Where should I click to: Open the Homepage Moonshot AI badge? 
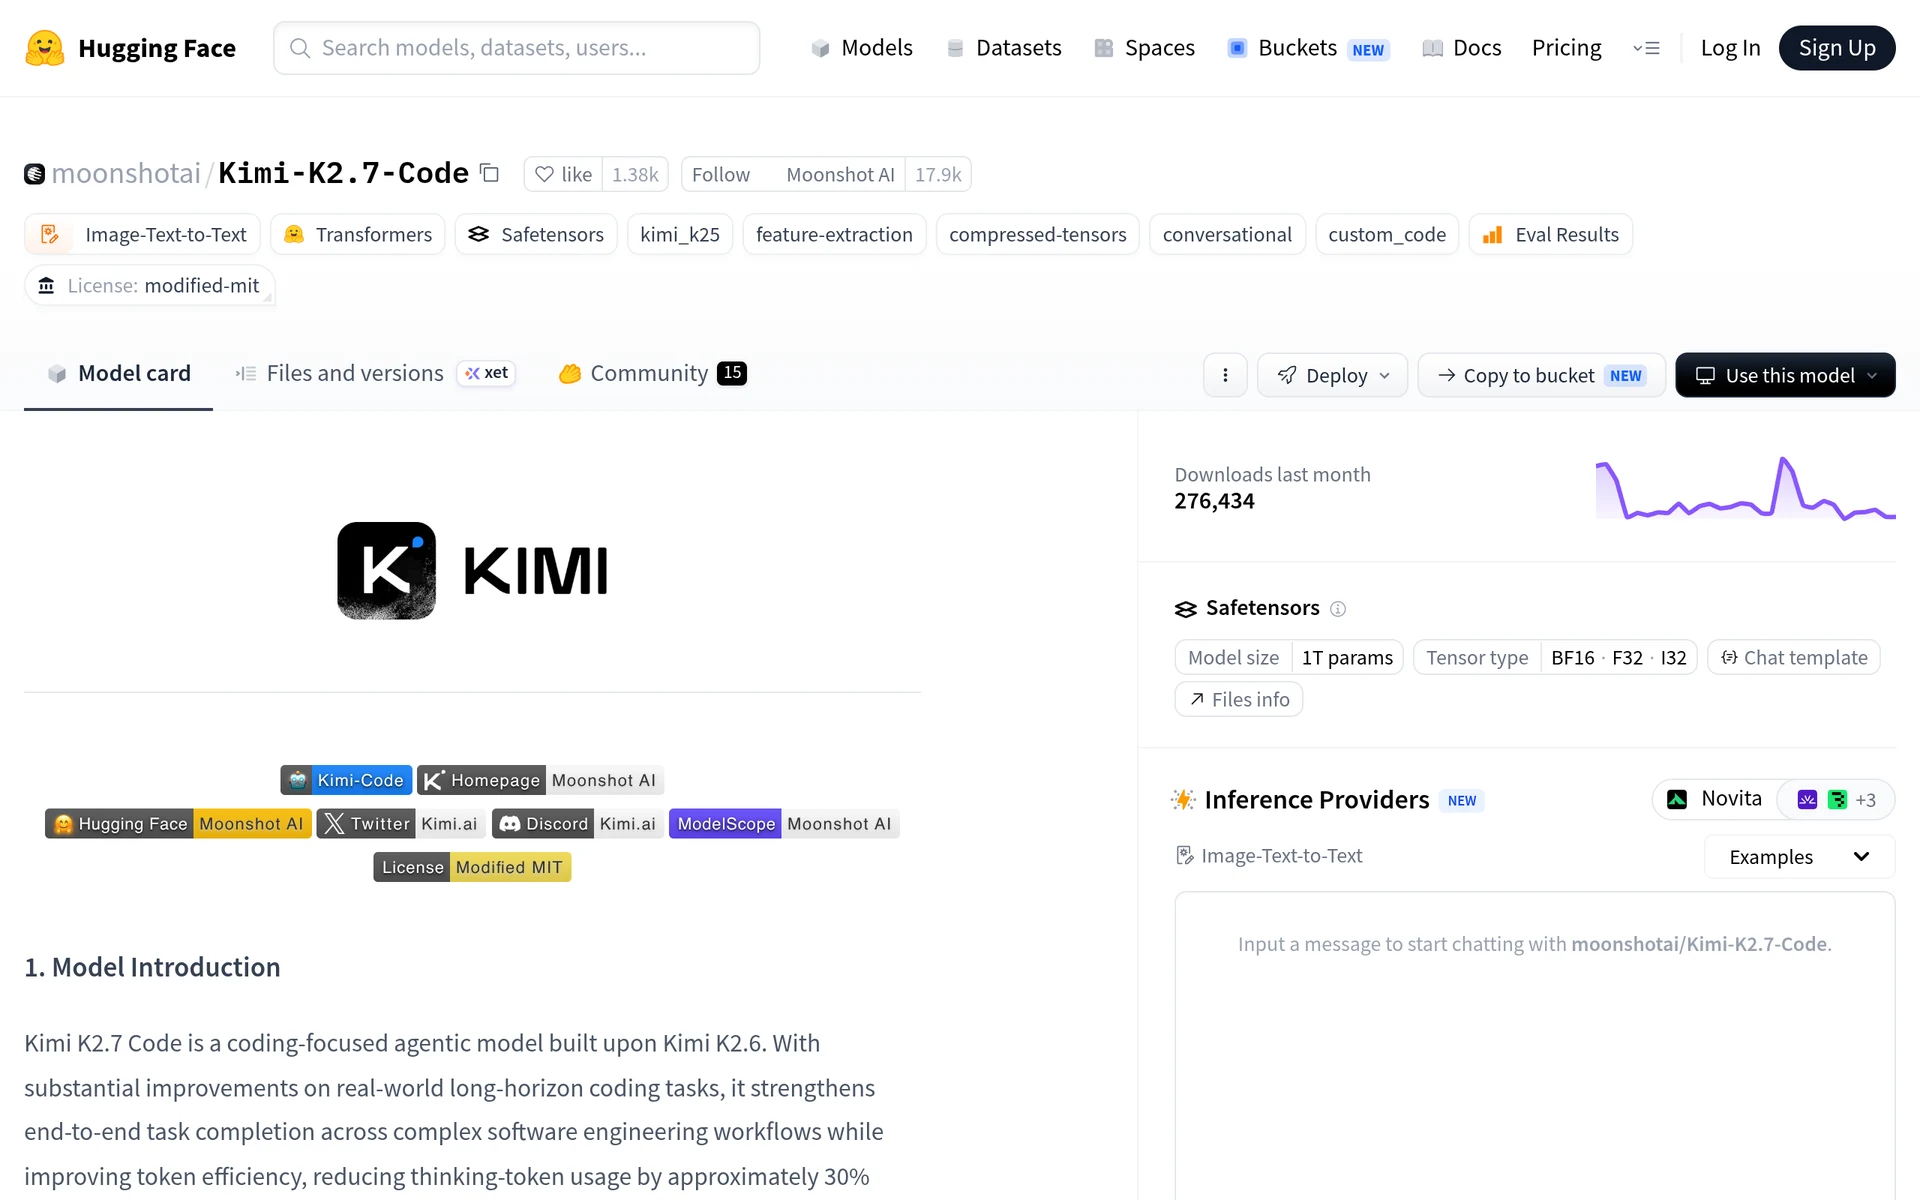coord(540,780)
